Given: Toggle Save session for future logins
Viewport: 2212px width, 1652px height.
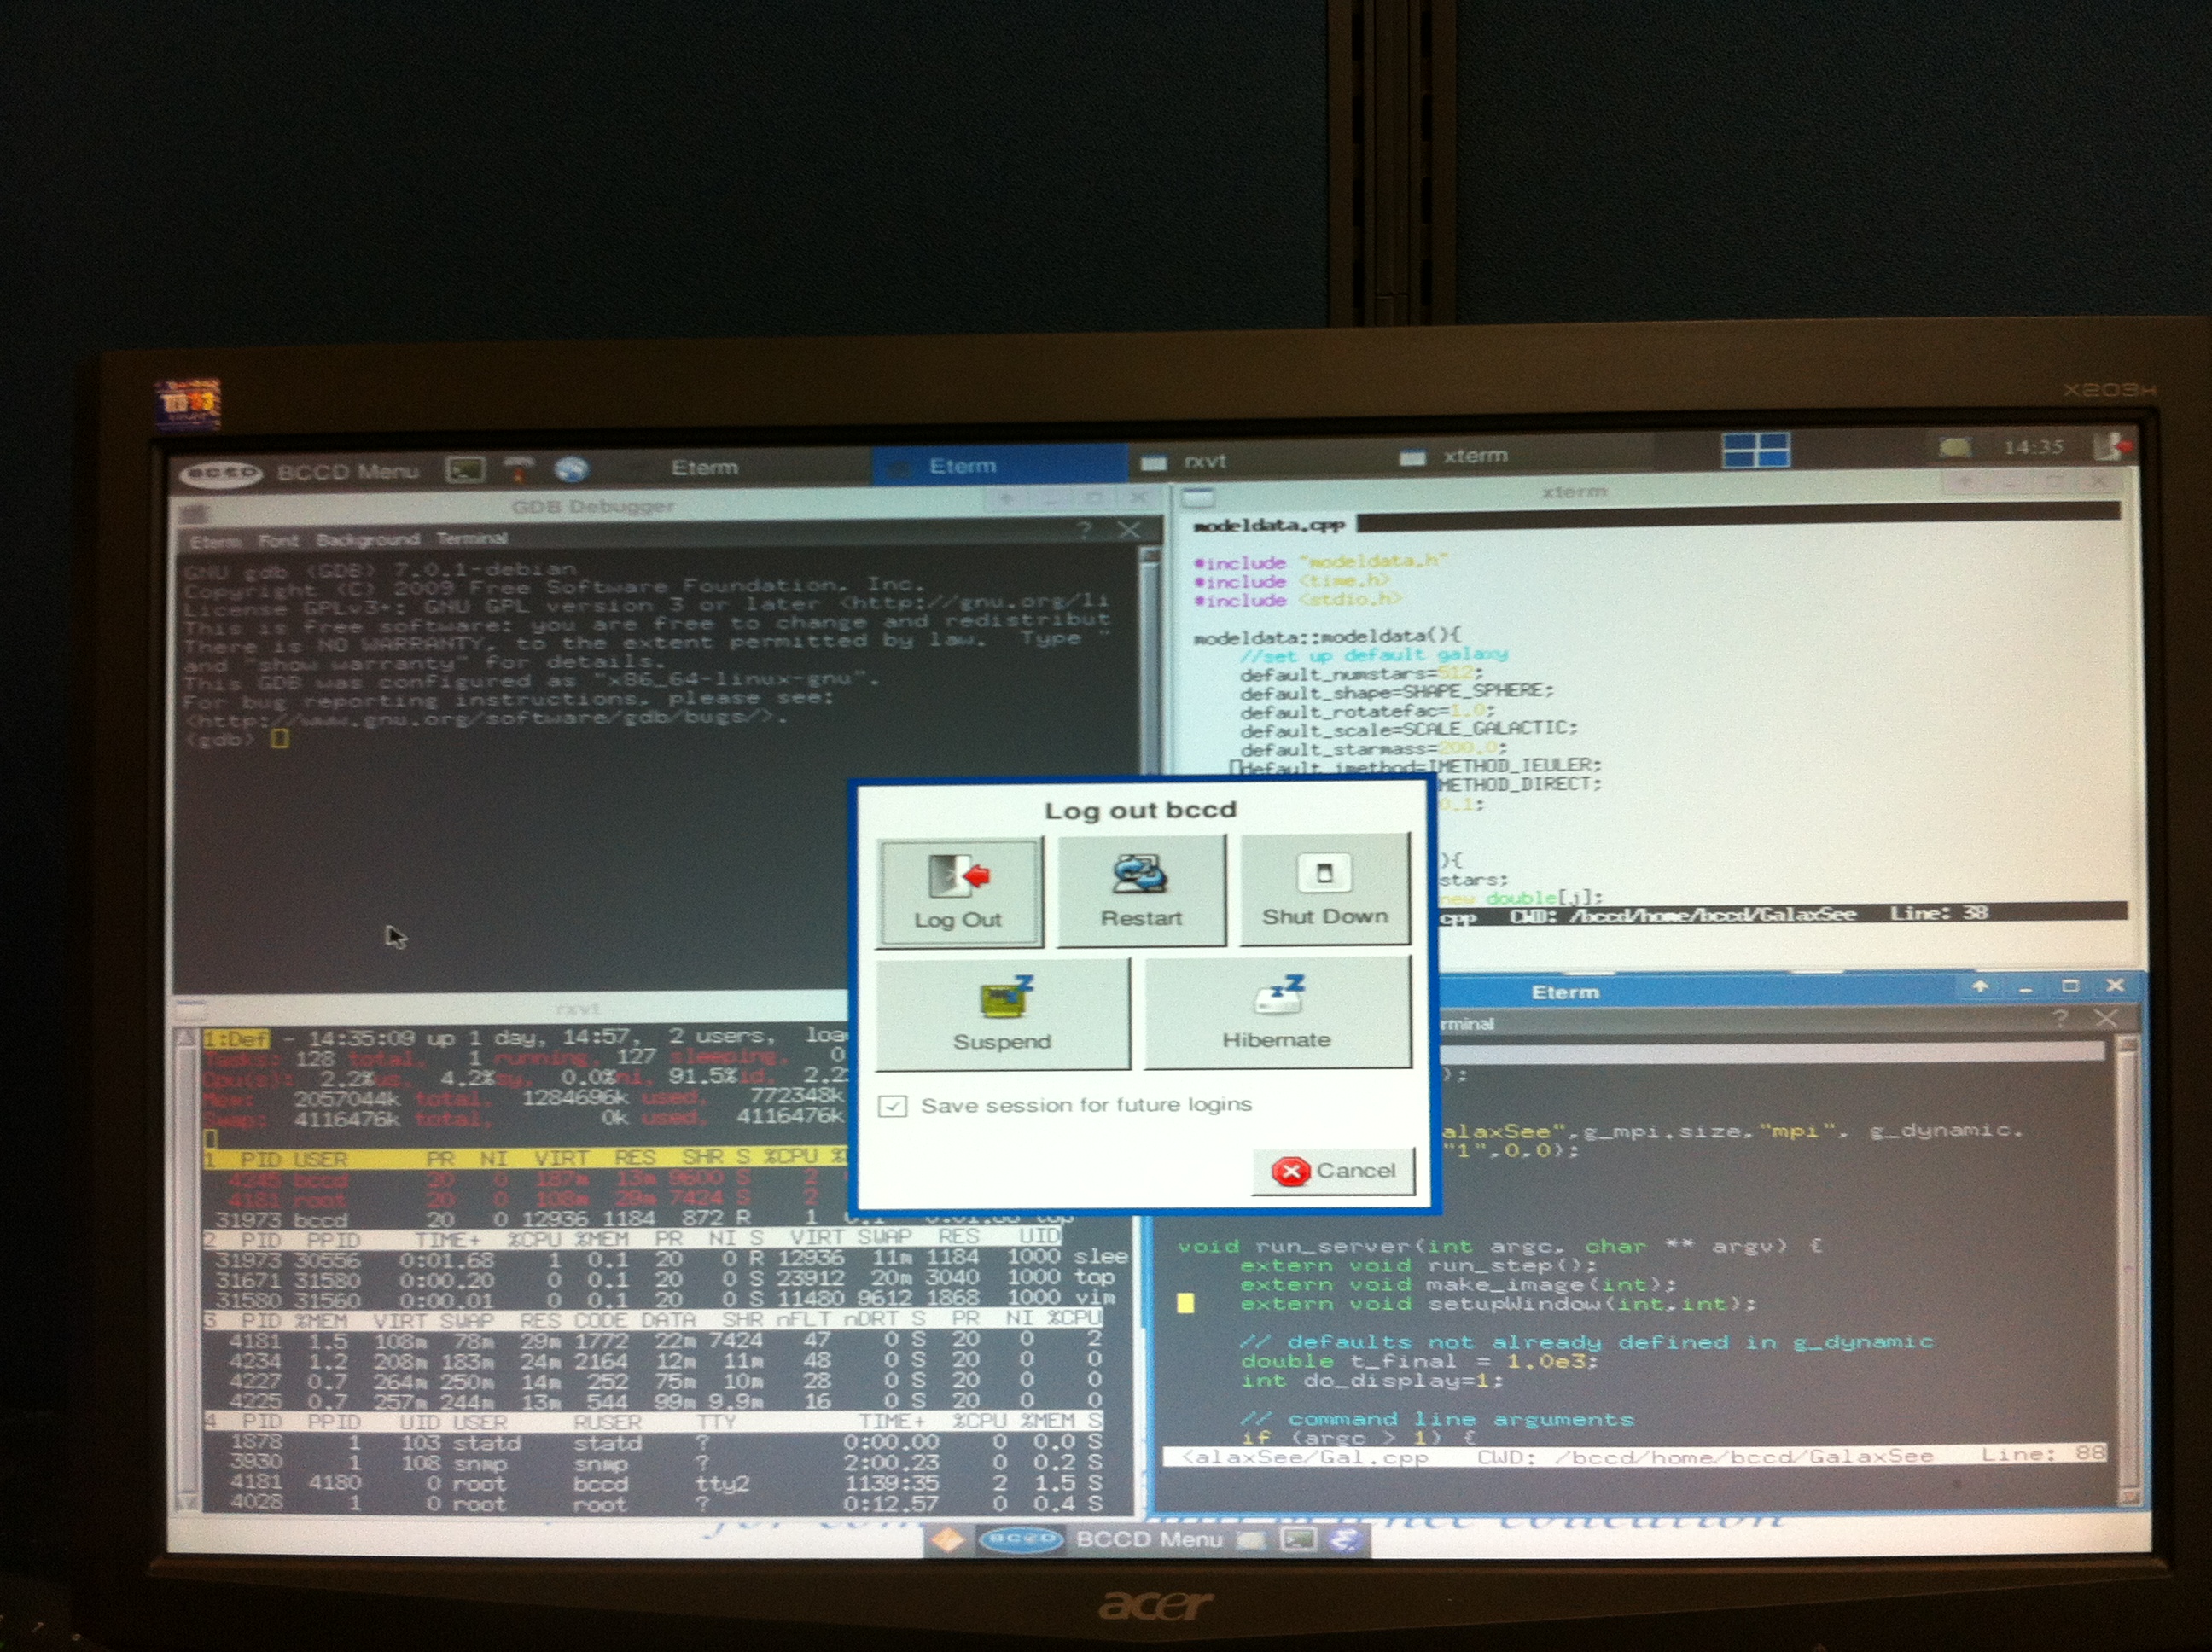Looking at the screenshot, I should 893,1106.
